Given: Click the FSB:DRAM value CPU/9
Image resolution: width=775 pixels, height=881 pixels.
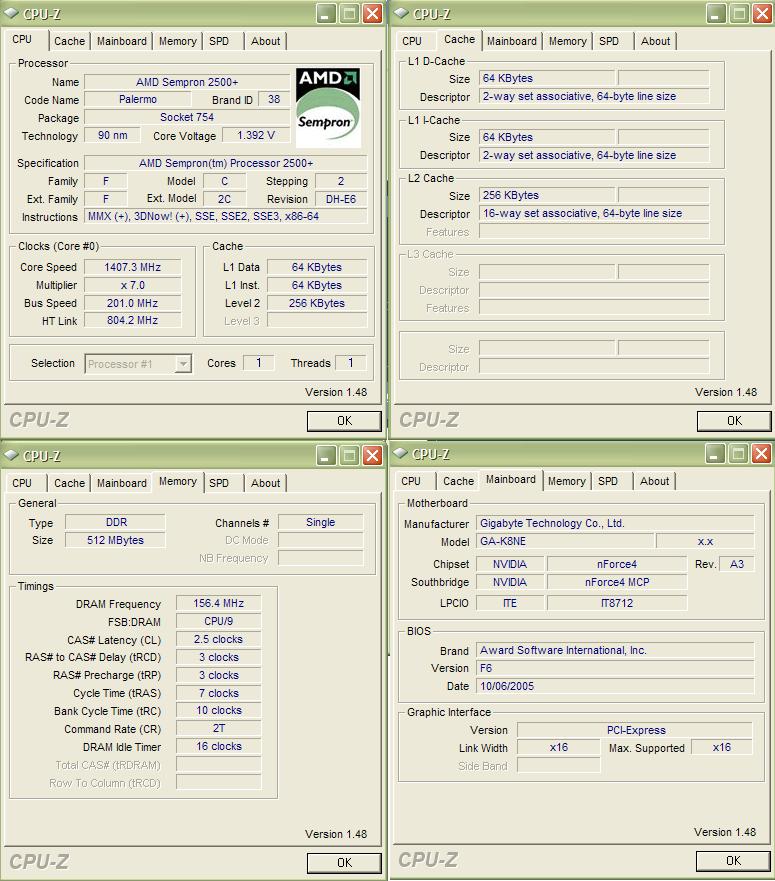Looking at the screenshot, I should [x=219, y=621].
